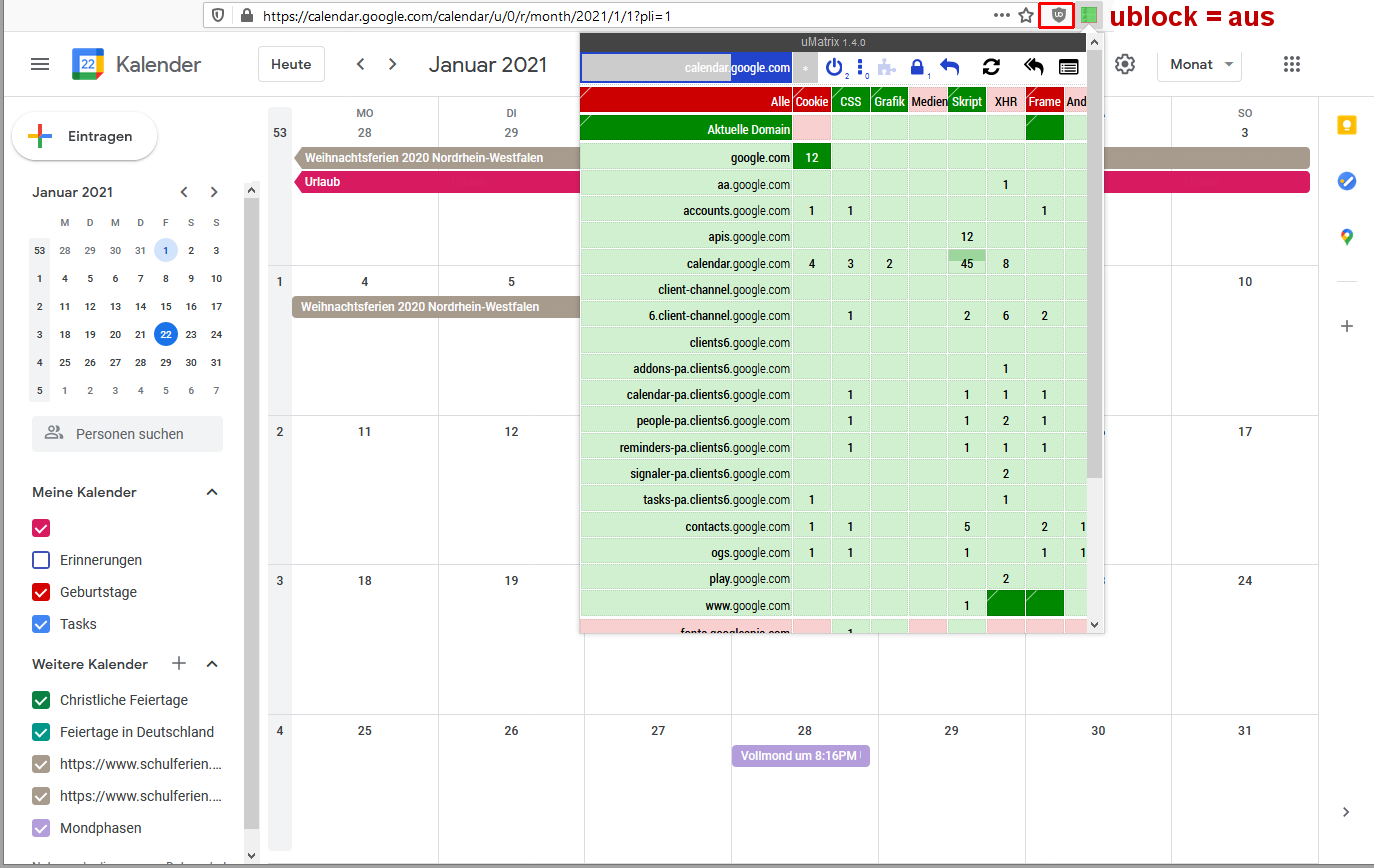Click the uBlock Origin toolbar icon

pyautogui.click(x=1057, y=15)
